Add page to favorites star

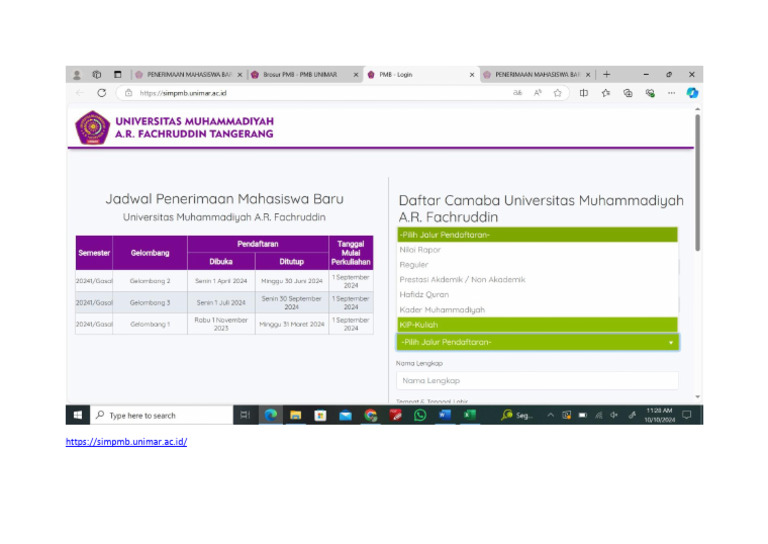coord(557,93)
